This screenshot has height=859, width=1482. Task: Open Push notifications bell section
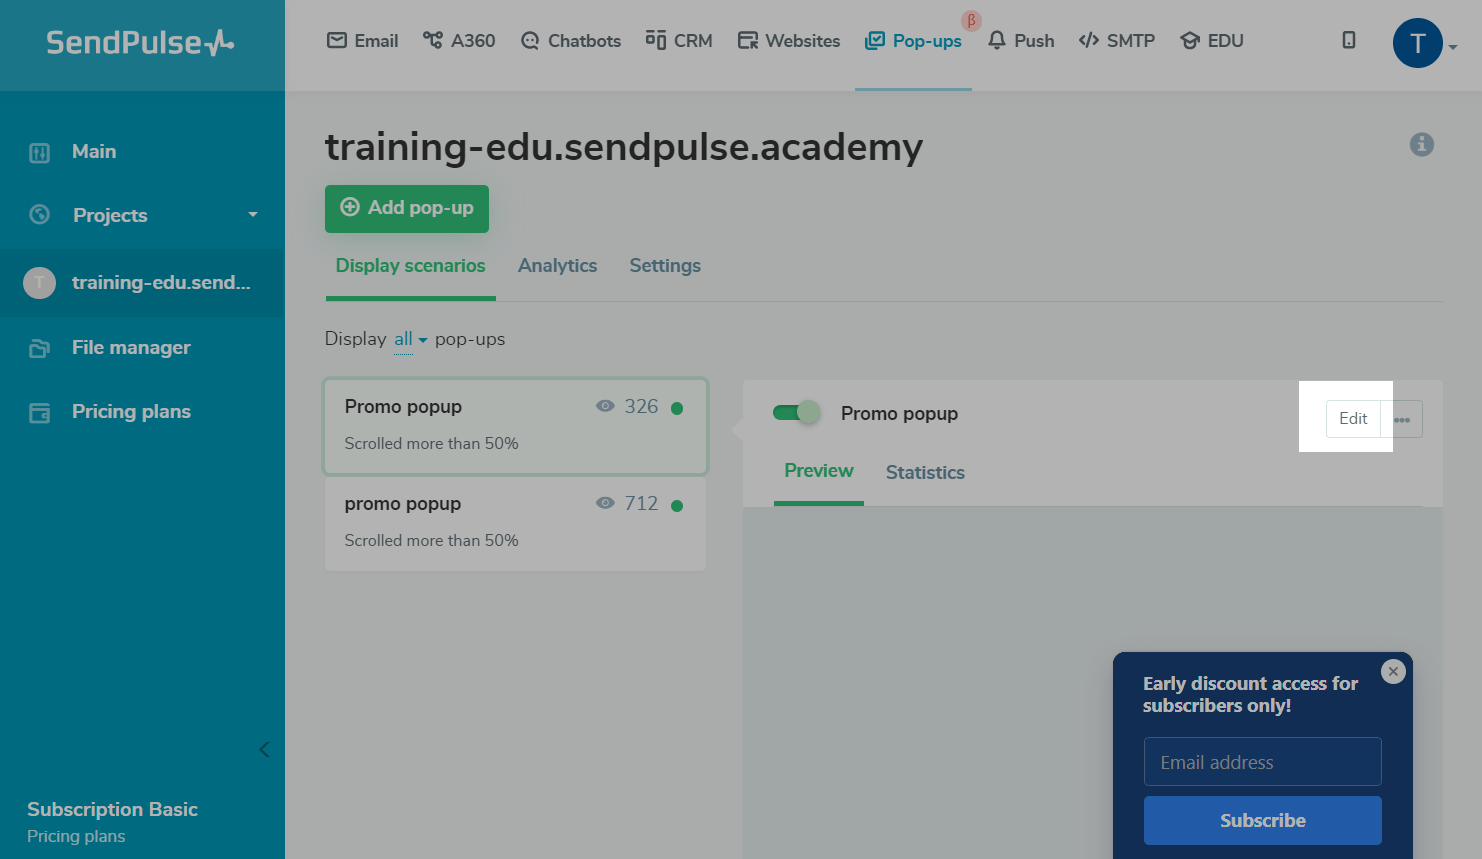[1021, 41]
